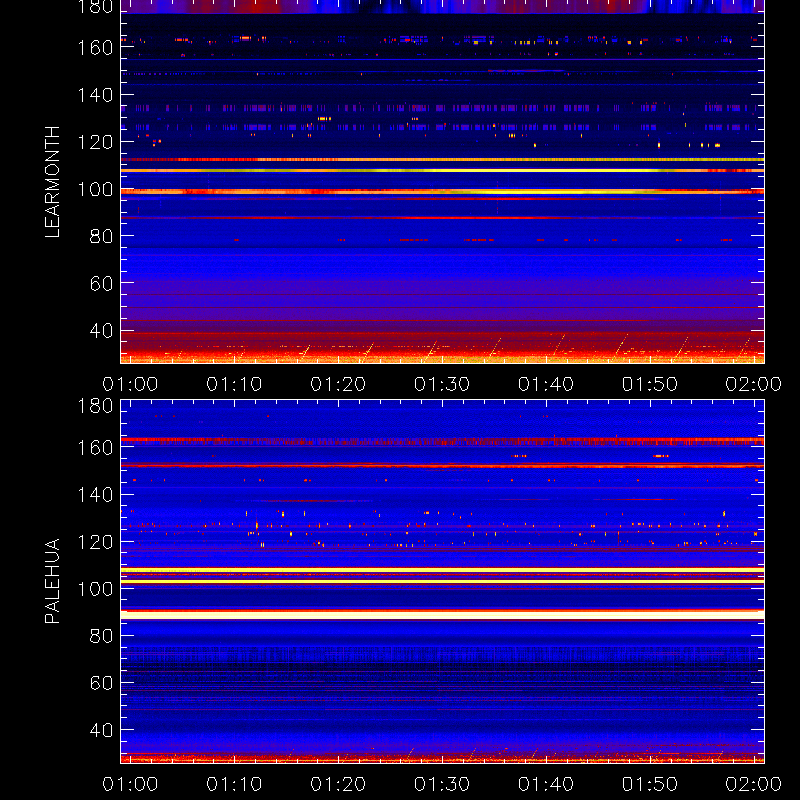Select the 100 tick label on Learmonth axis
Viewport: 800px width, 800px height.
95,190
